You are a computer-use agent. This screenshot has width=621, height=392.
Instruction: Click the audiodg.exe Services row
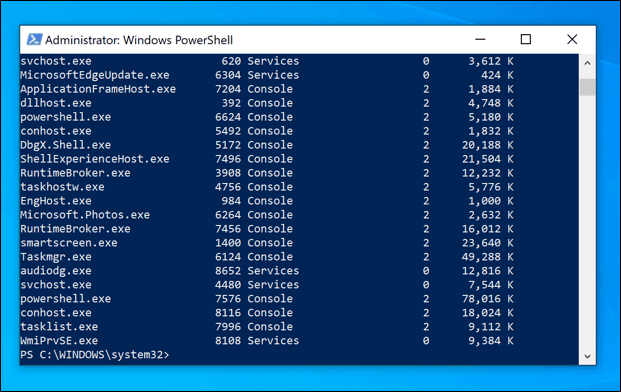(267, 271)
